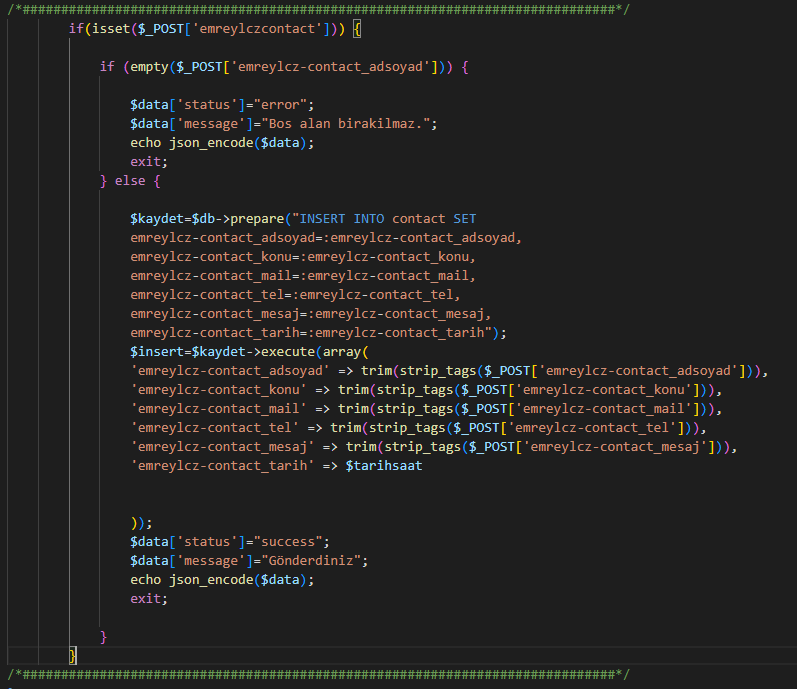Click the SQL line 'emreylcz-contact_konu=:emreylcz-contact_konu,'

[x=303, y=257]
